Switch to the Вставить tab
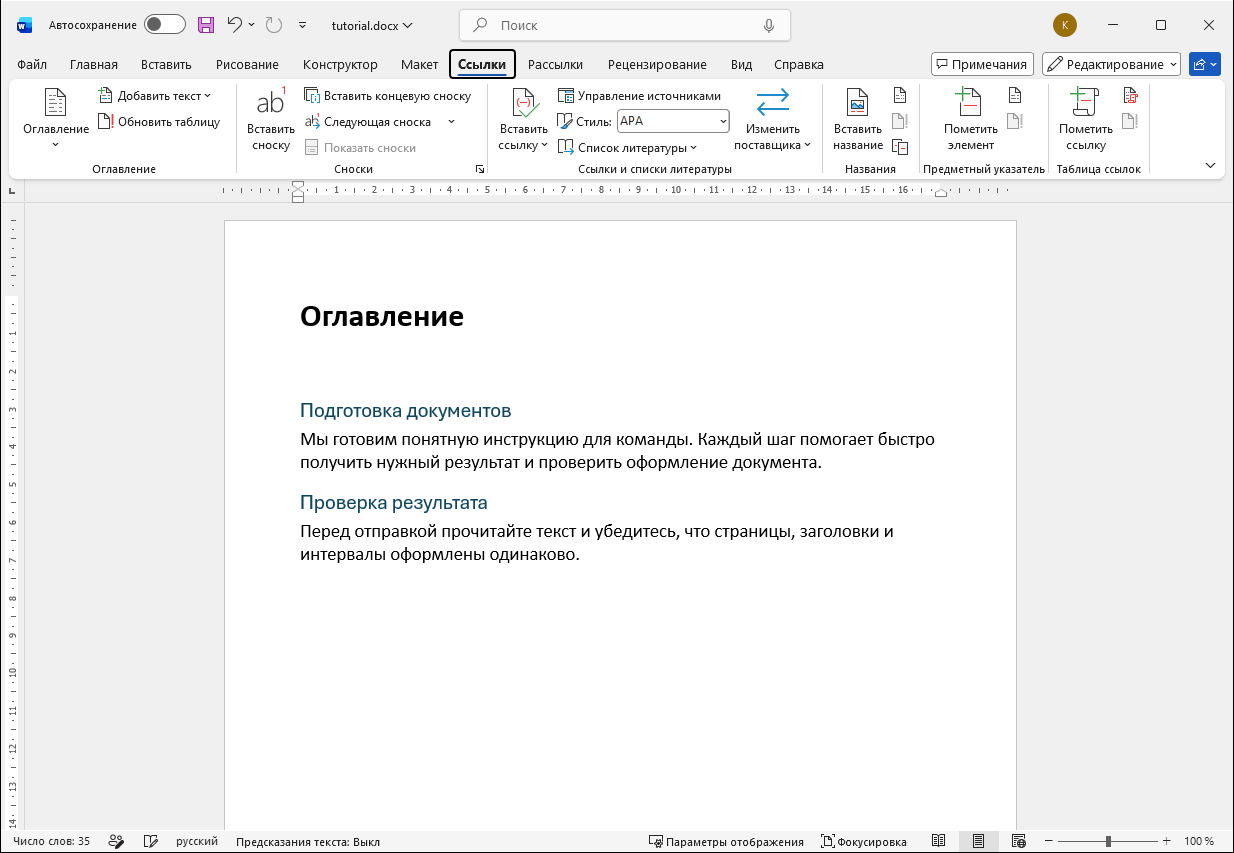 166,64
